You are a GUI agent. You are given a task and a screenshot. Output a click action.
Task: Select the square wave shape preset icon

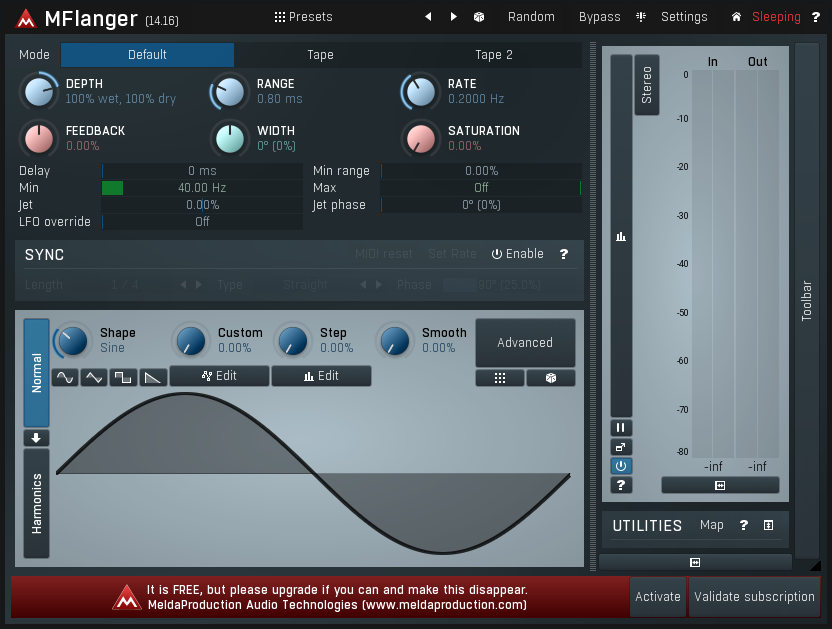[123, 378]
